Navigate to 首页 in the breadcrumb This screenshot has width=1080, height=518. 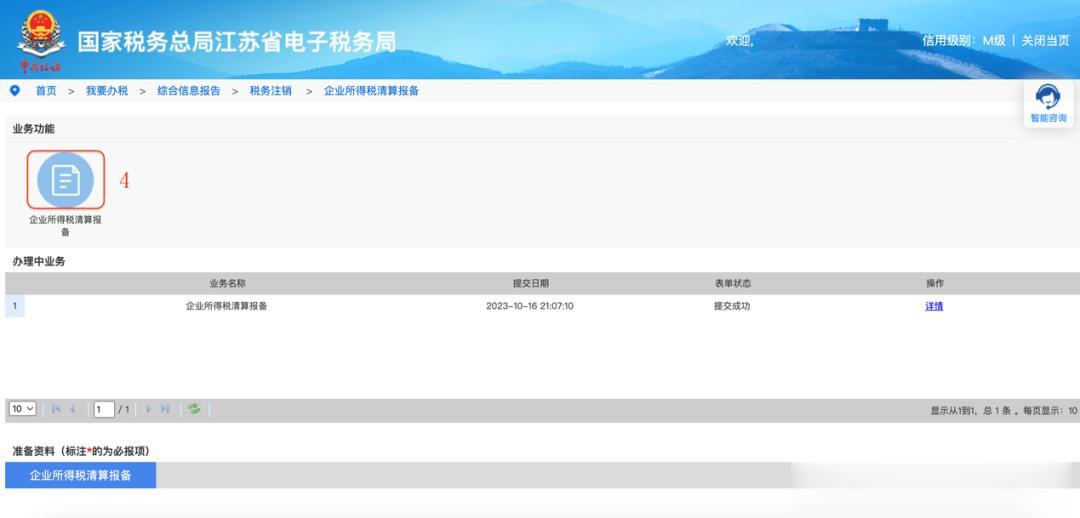[46, 91]
